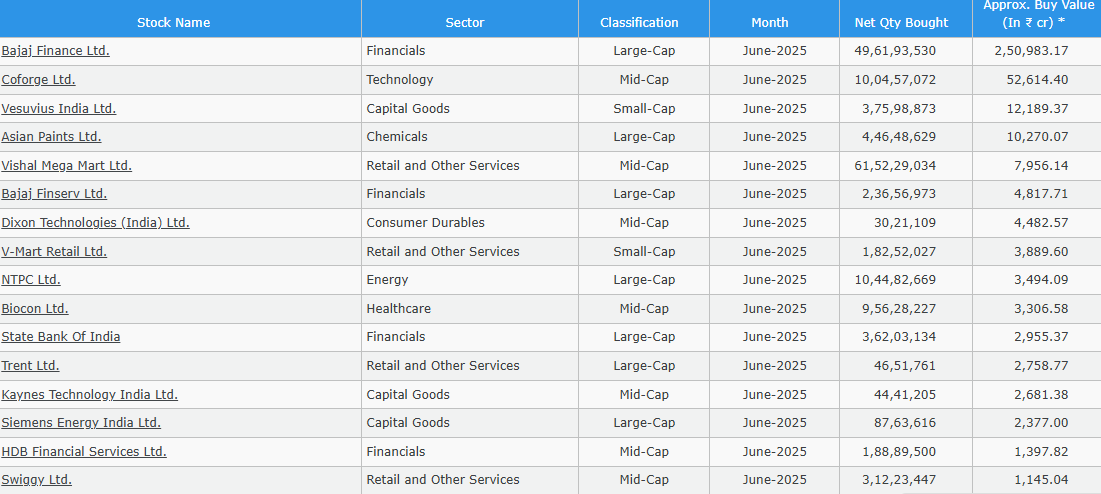Go to V-Mart Retail Ltd. page
Screen dimensions: 1101x494
54,252
